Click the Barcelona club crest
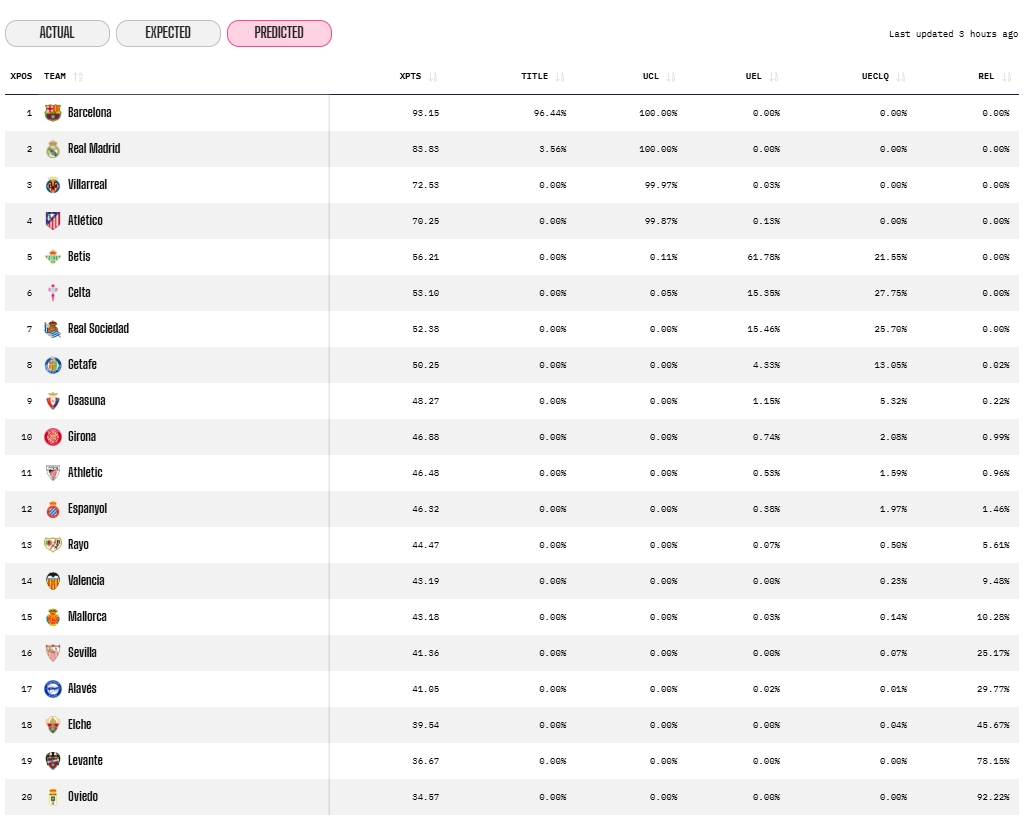This screenshot has height=818, width=1027. pos(53,113)
